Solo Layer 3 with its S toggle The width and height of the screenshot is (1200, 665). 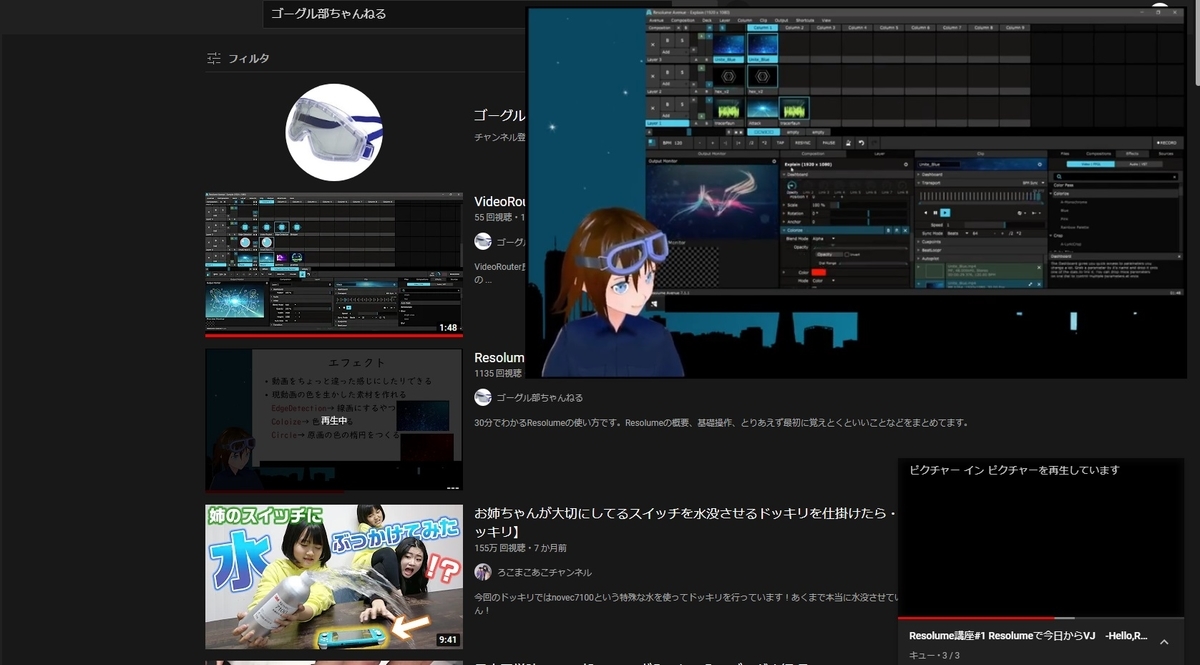coord(681,39)
